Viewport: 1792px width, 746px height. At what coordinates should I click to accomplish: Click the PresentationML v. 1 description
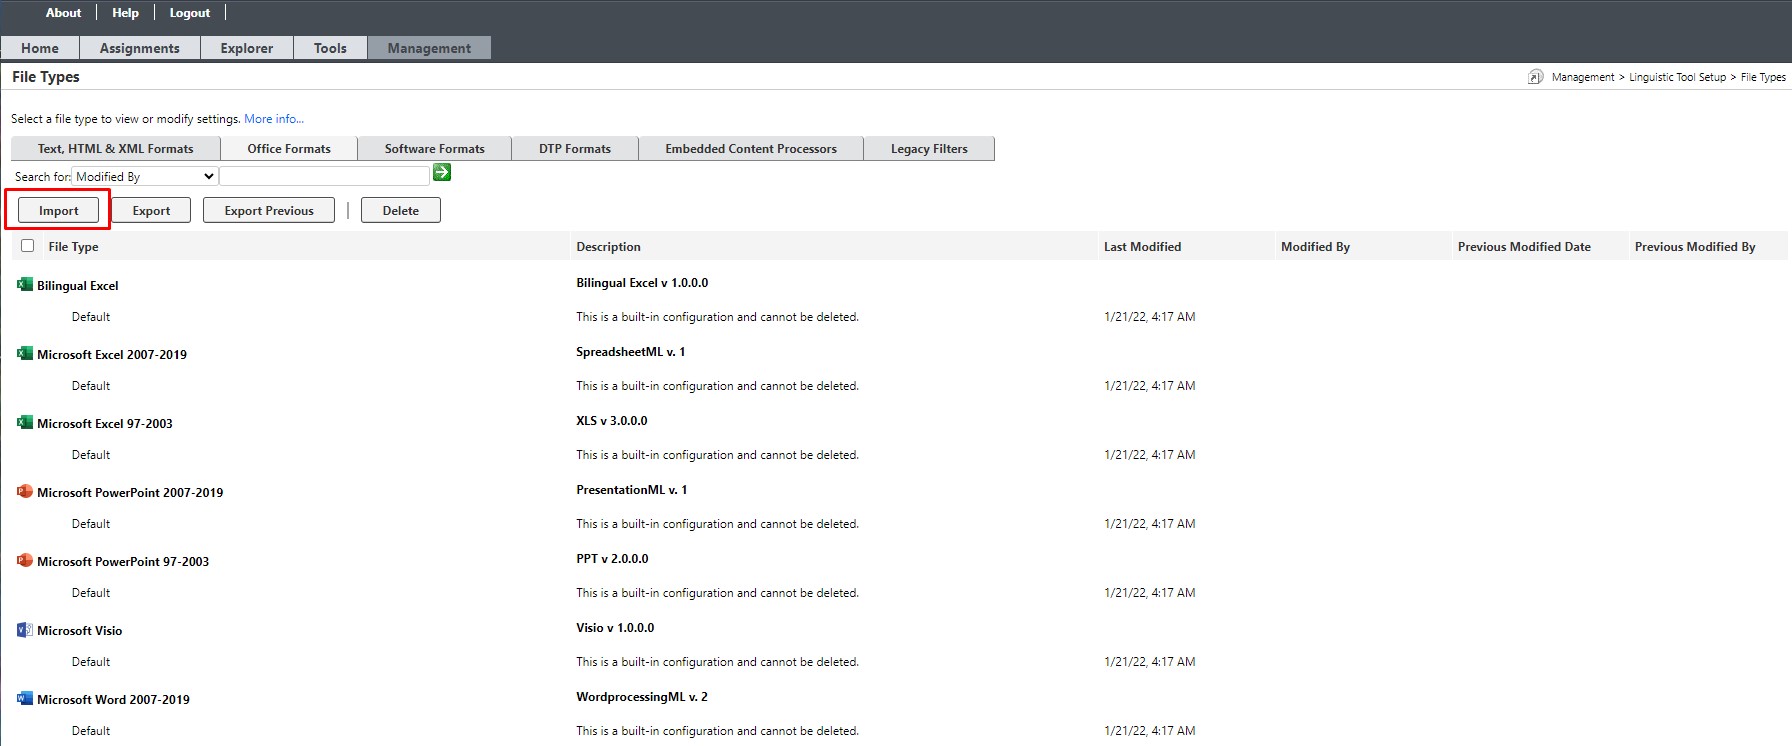(632, 490)
